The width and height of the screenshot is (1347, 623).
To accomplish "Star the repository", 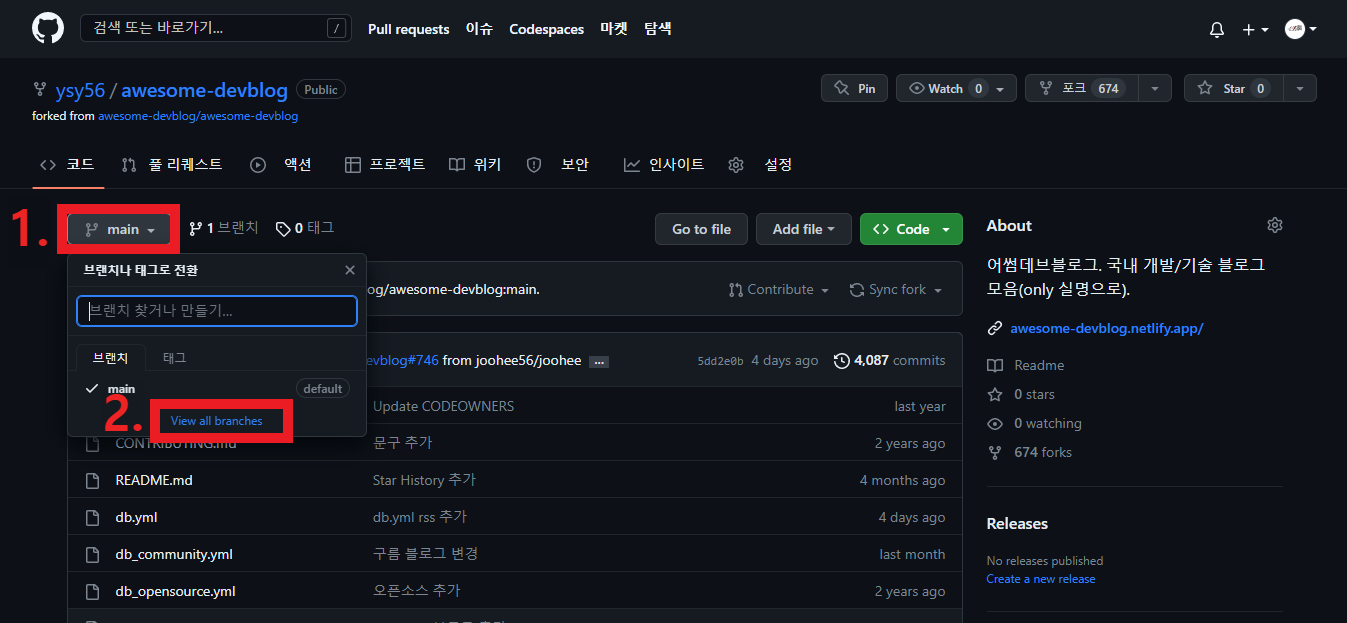I will point(1233,88).
